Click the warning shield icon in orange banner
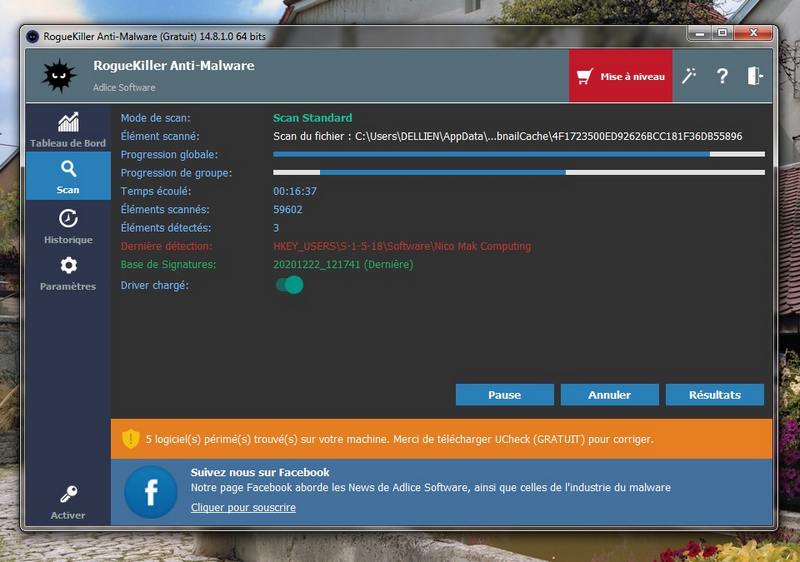 [x=131, y=439]
